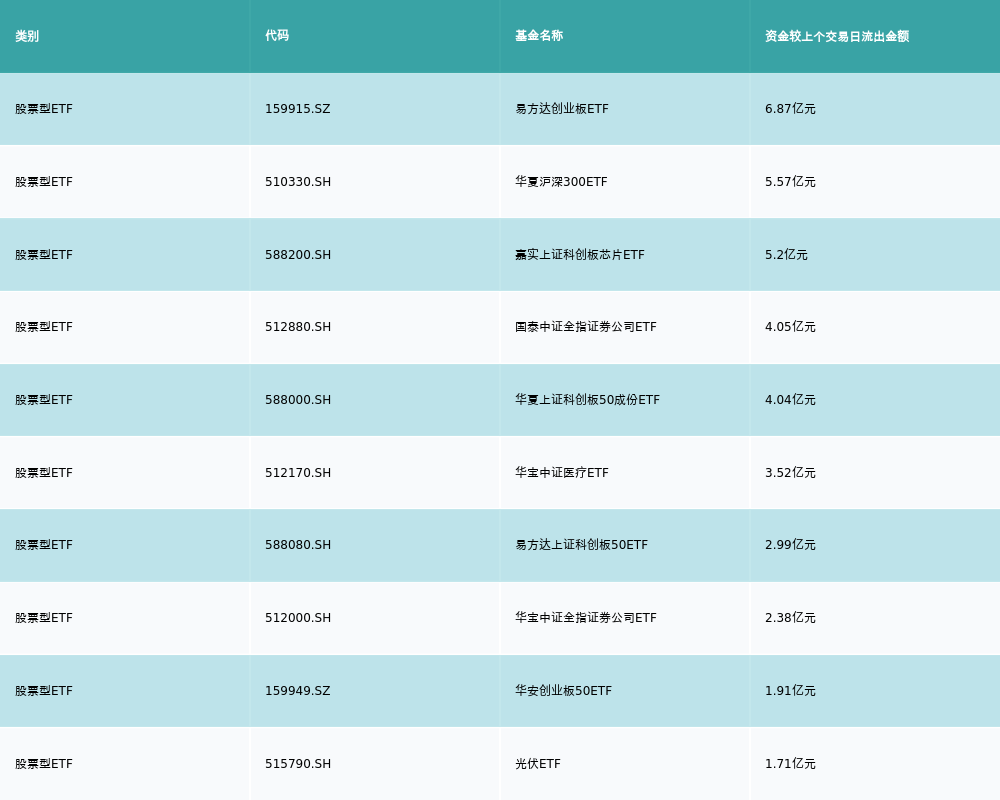This screenshot has height=800, width=1000.
Task: Select code 512880.SH
Action: 298,327
